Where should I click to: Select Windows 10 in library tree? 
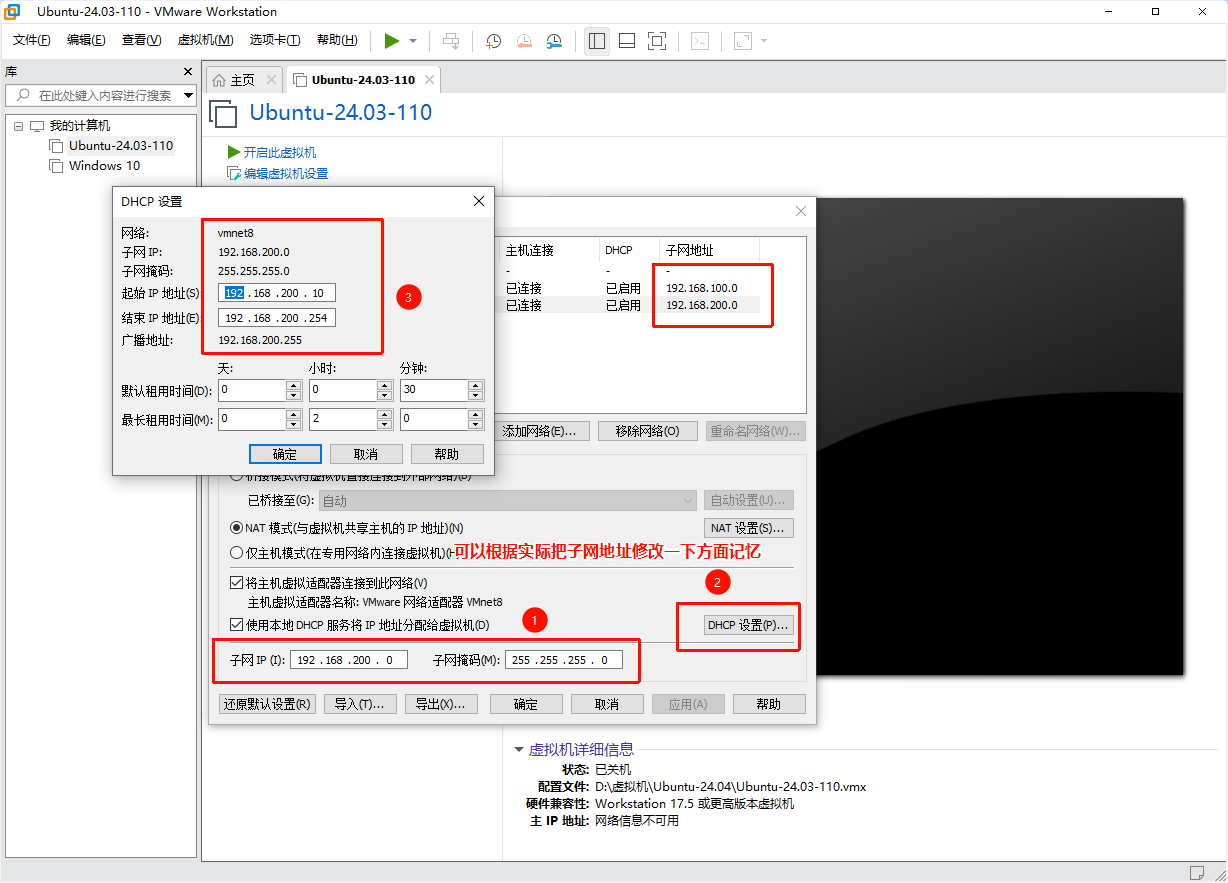pyautogui.click(x=104, y=166)
